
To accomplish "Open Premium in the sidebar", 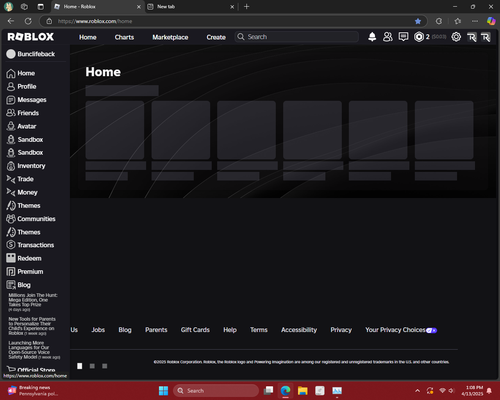I will tap(25, 272).
